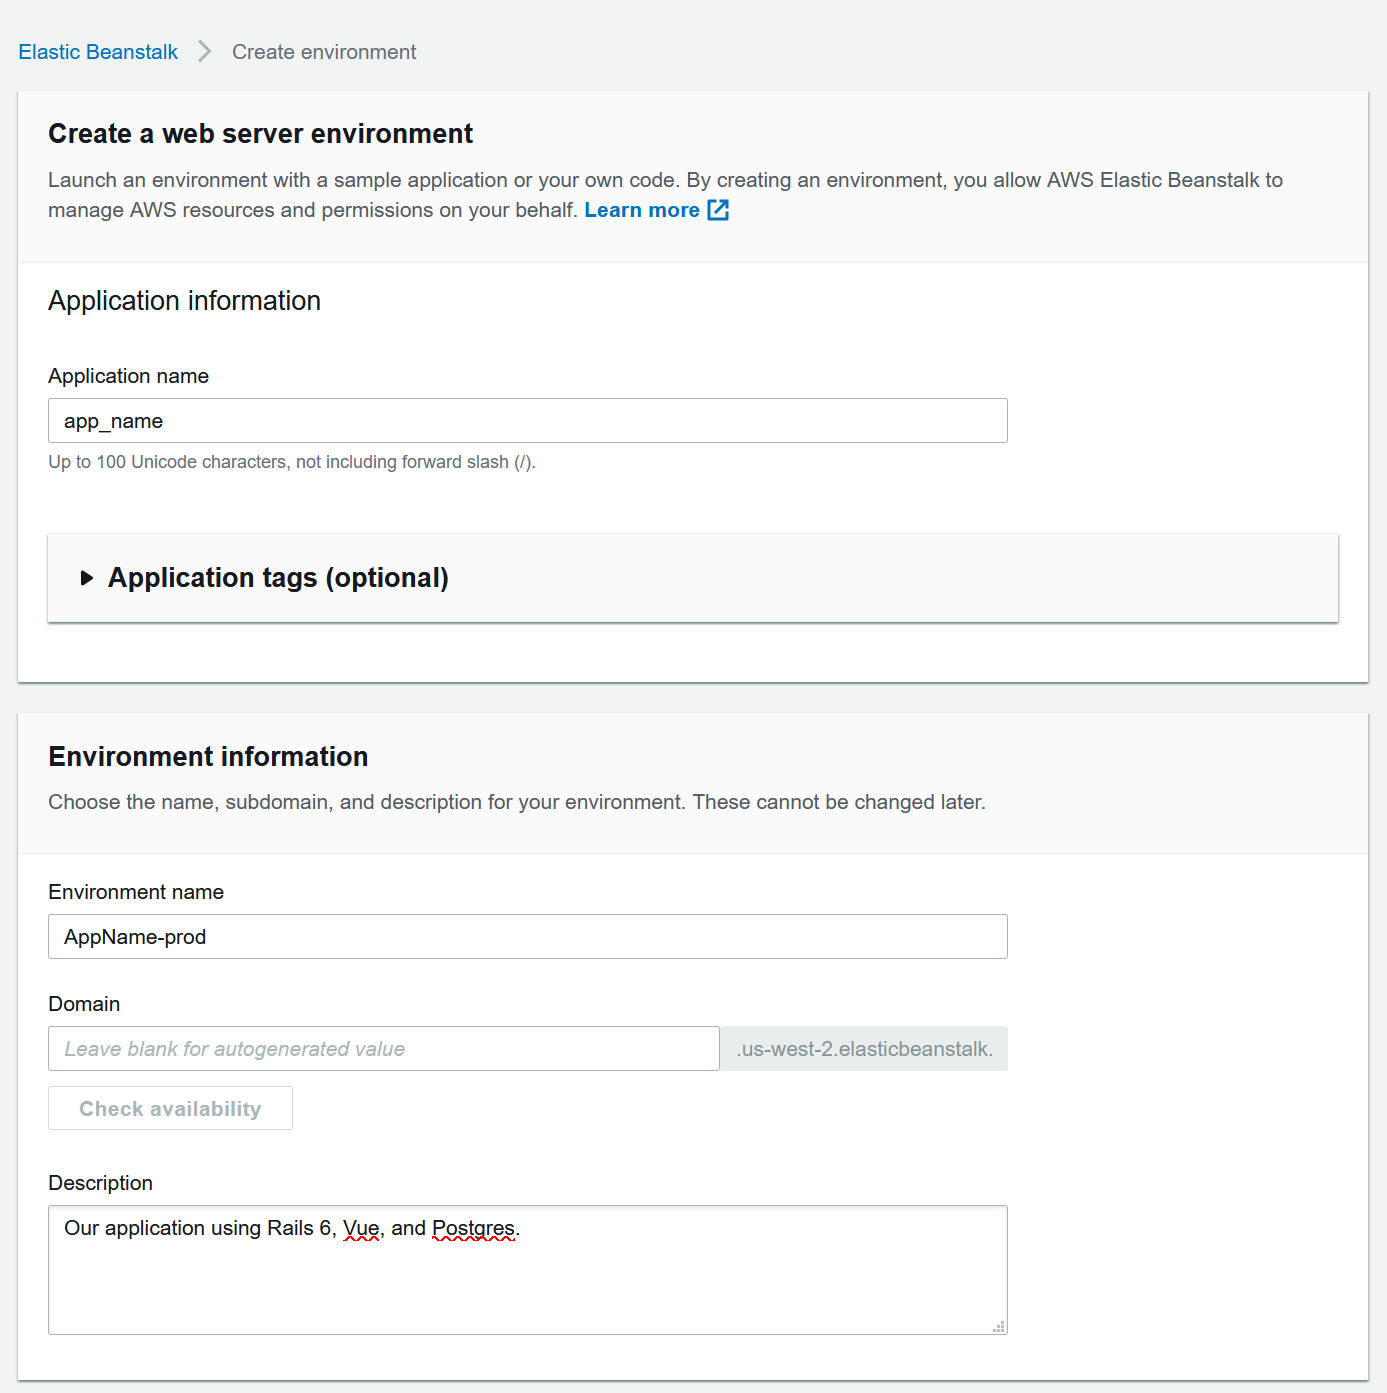Expand the Application tags disclosure triangle

click(87, 578)
